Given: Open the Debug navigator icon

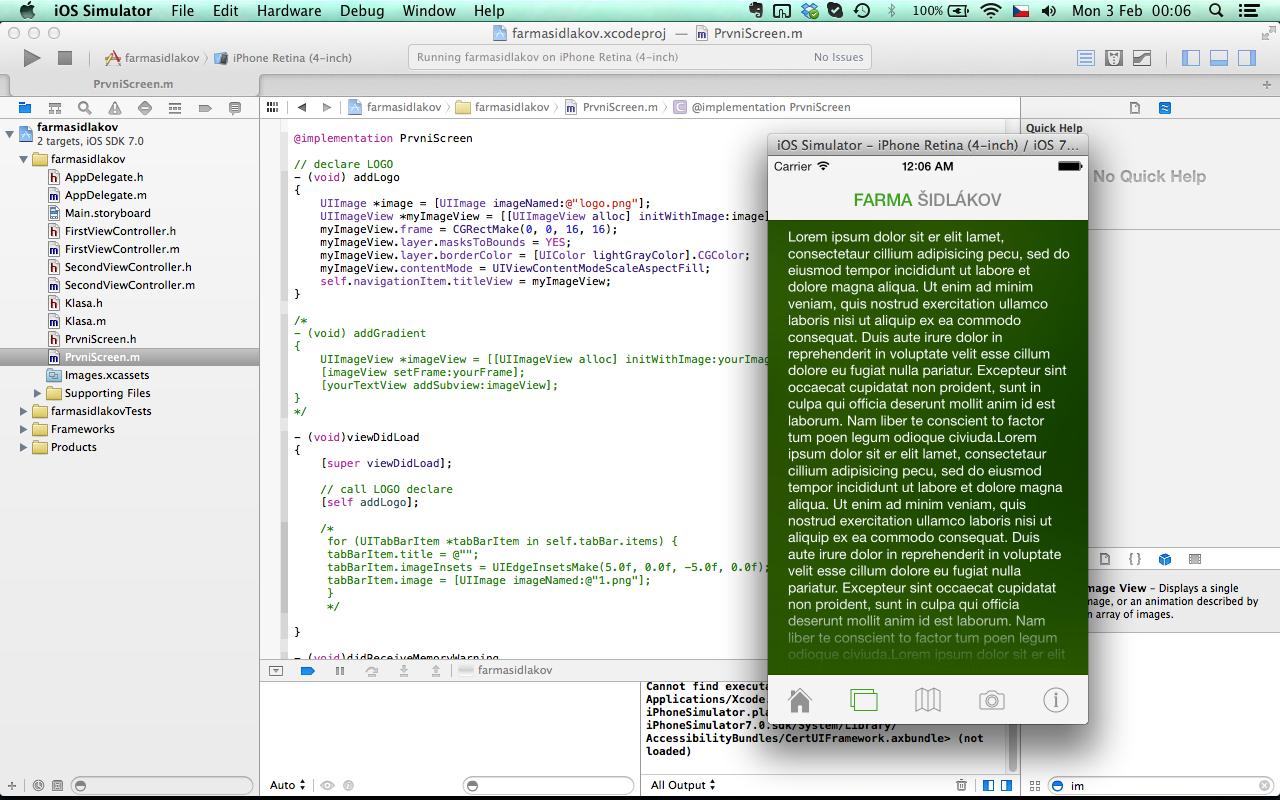Looking at the screenshot, I should (175, 108).
